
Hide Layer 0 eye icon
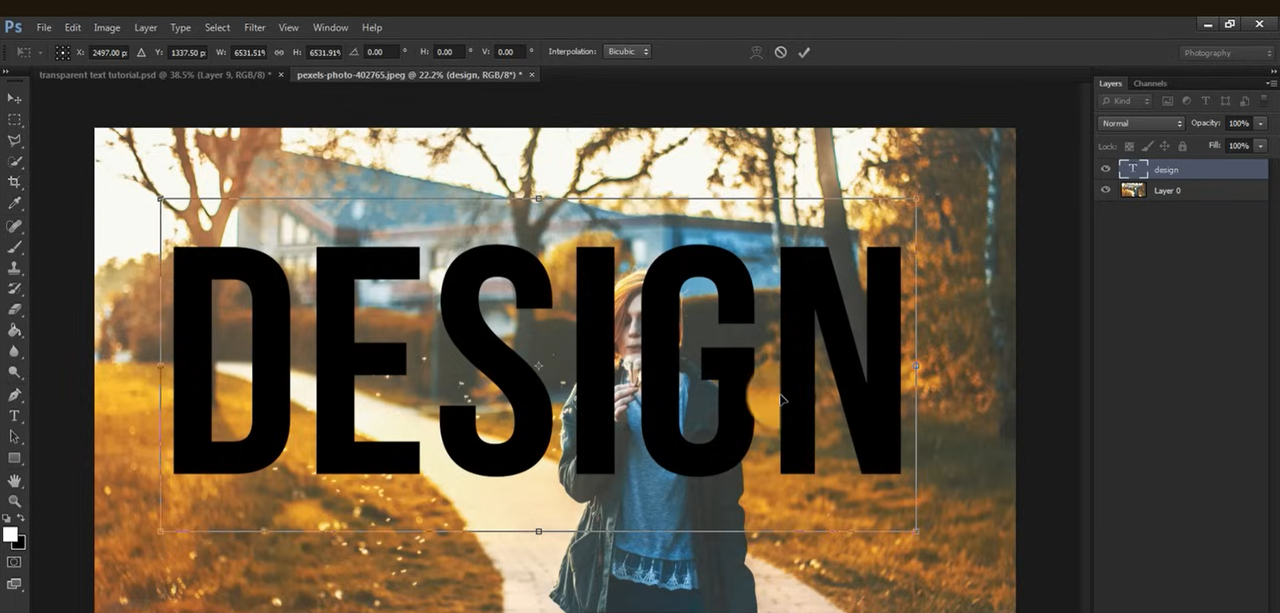1105,190
